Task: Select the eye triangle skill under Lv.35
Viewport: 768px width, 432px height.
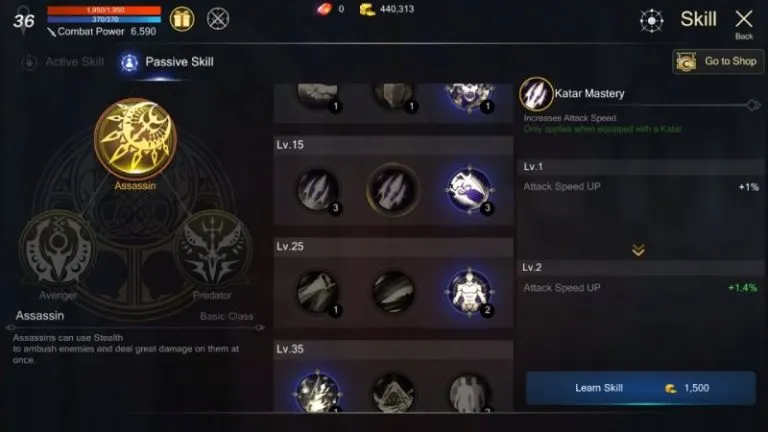Action: (x=393, y=392)
